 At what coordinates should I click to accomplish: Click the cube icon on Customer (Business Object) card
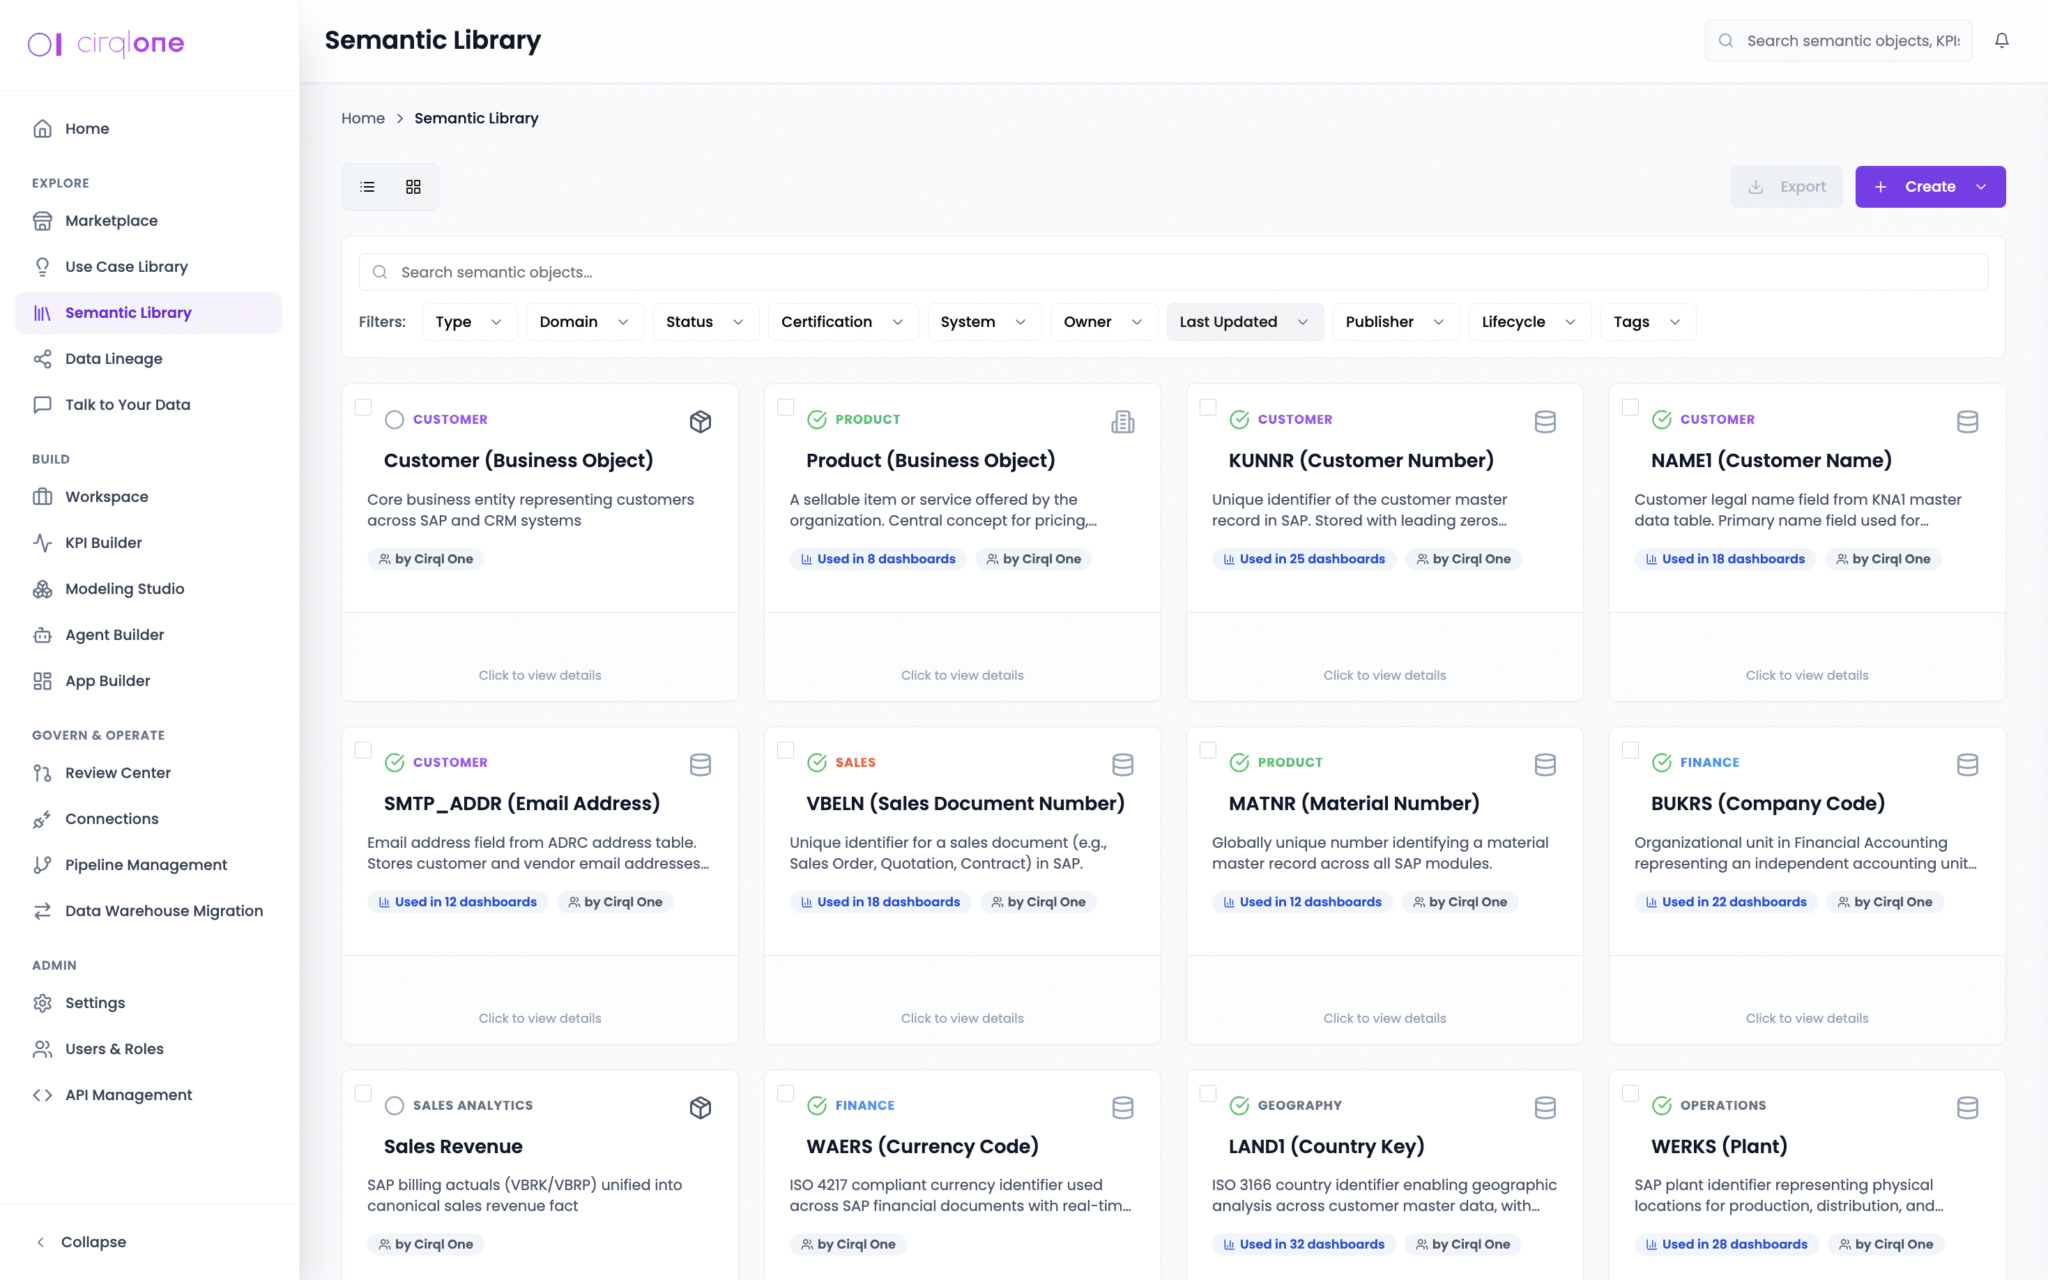(700, 422)
